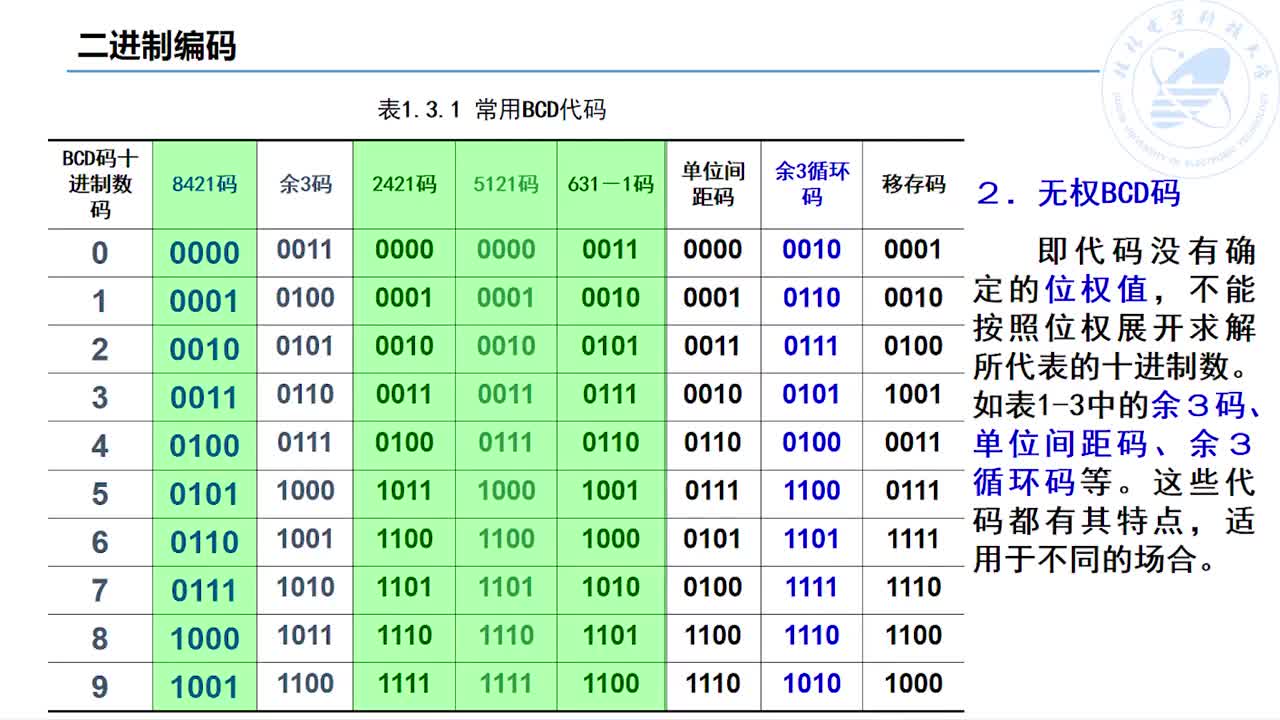Select the 631-1码 column header
Screen dimensions: 1280x720
[x=611, y=184]
